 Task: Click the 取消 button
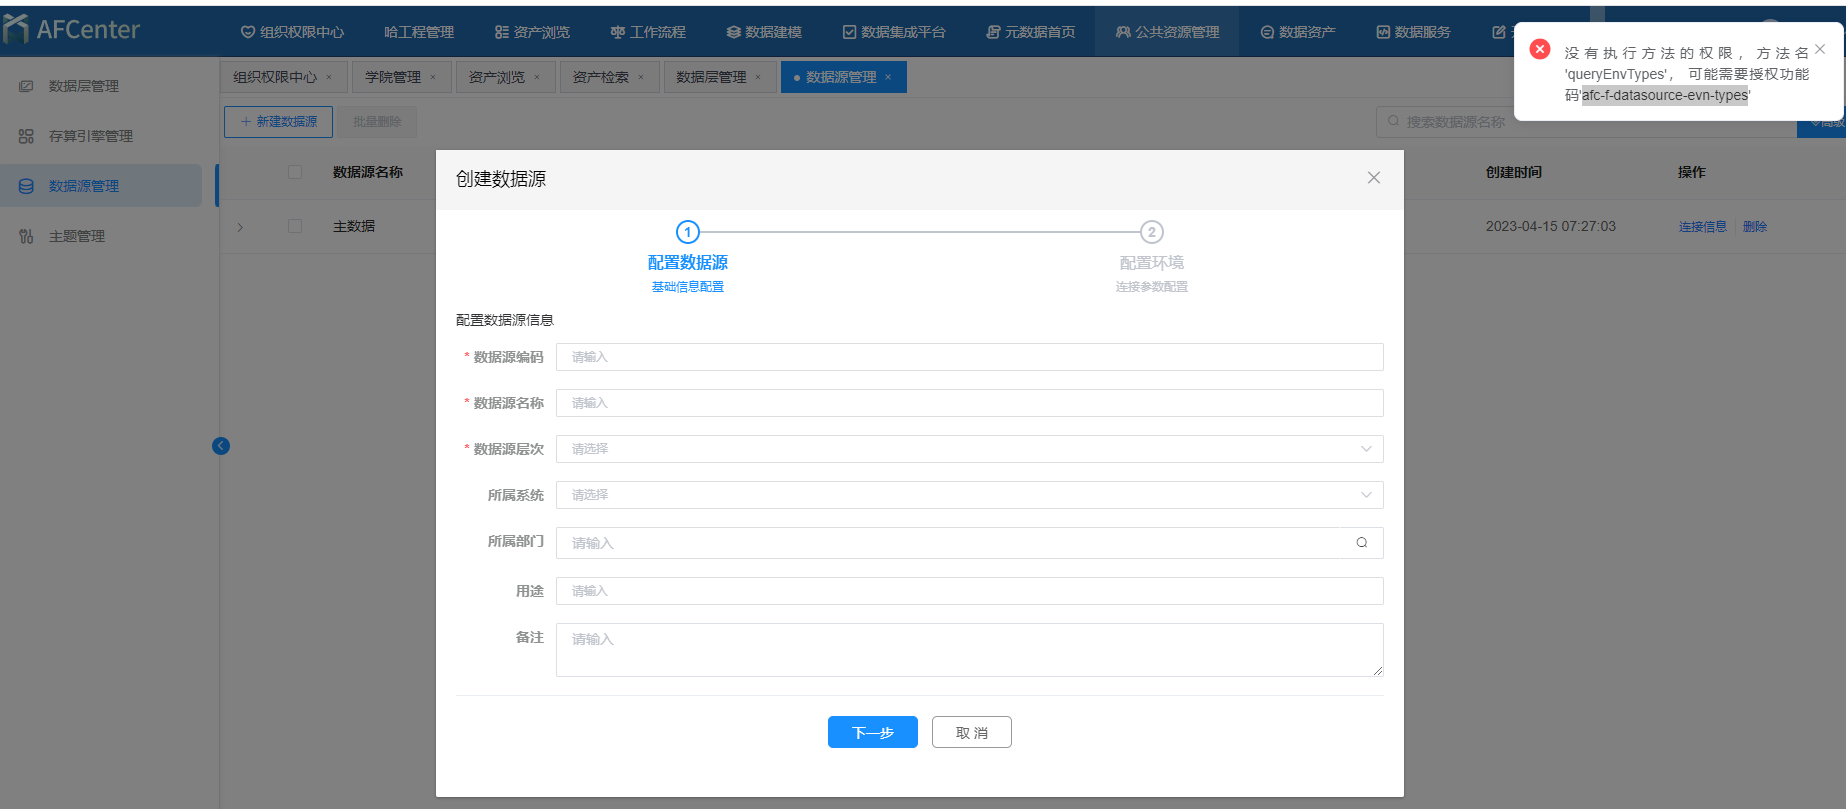point(972,732)
